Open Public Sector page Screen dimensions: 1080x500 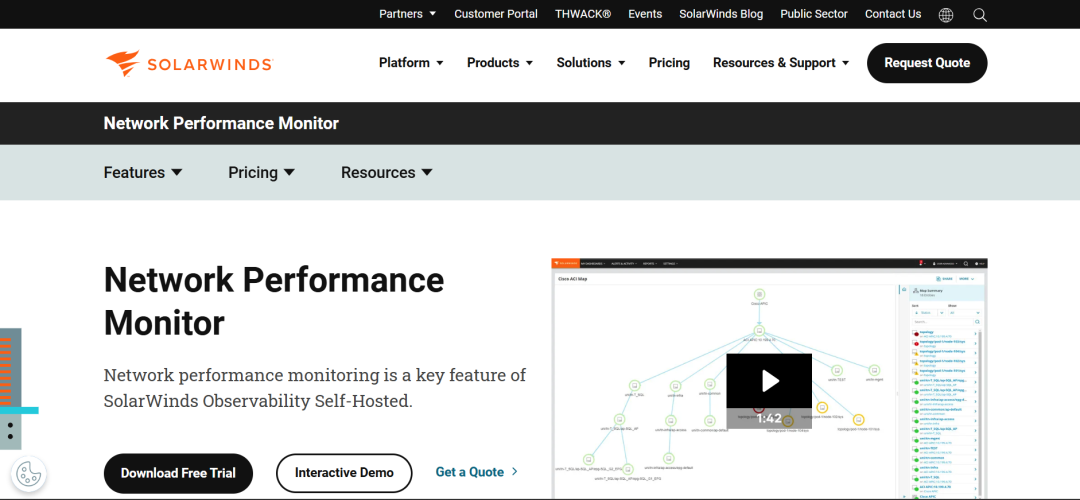click(814, 14)
